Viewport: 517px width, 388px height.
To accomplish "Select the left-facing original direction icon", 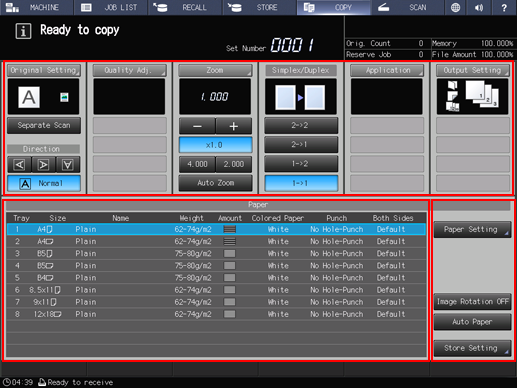I will [20, 164].
